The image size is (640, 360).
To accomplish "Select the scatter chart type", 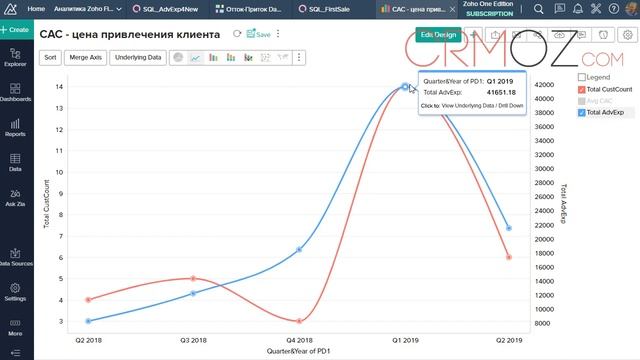I will click(x=265, y=58).
